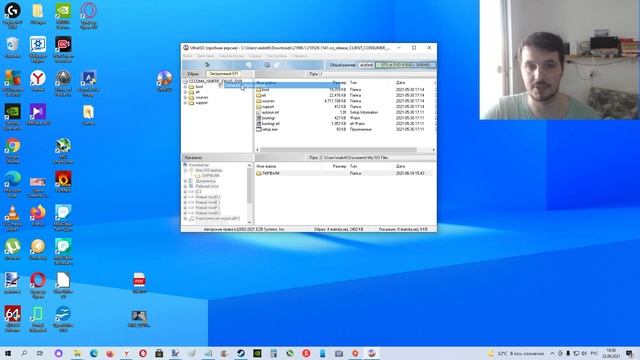The image size is (640, 360).
Task: Click the DVD 4.7GB capacity progress bar
Action: click(x=405, y=65)
